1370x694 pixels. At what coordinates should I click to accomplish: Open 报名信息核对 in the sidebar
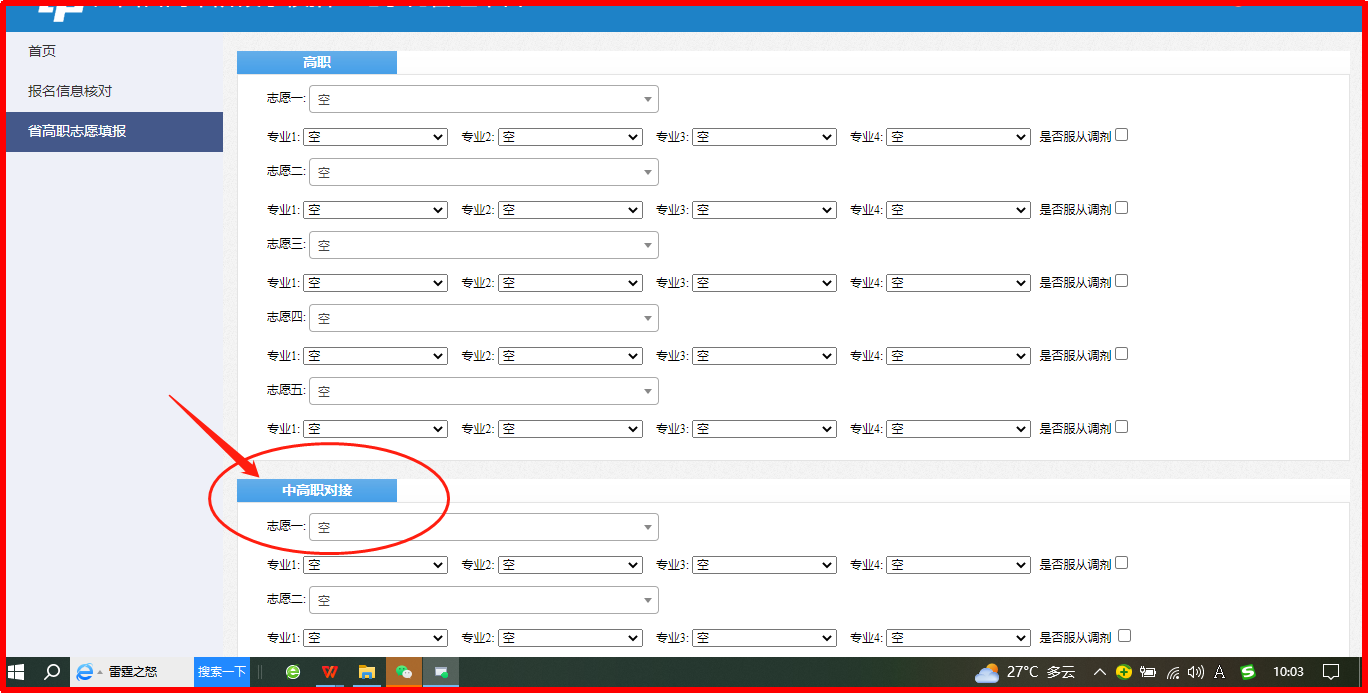point(70,91)
